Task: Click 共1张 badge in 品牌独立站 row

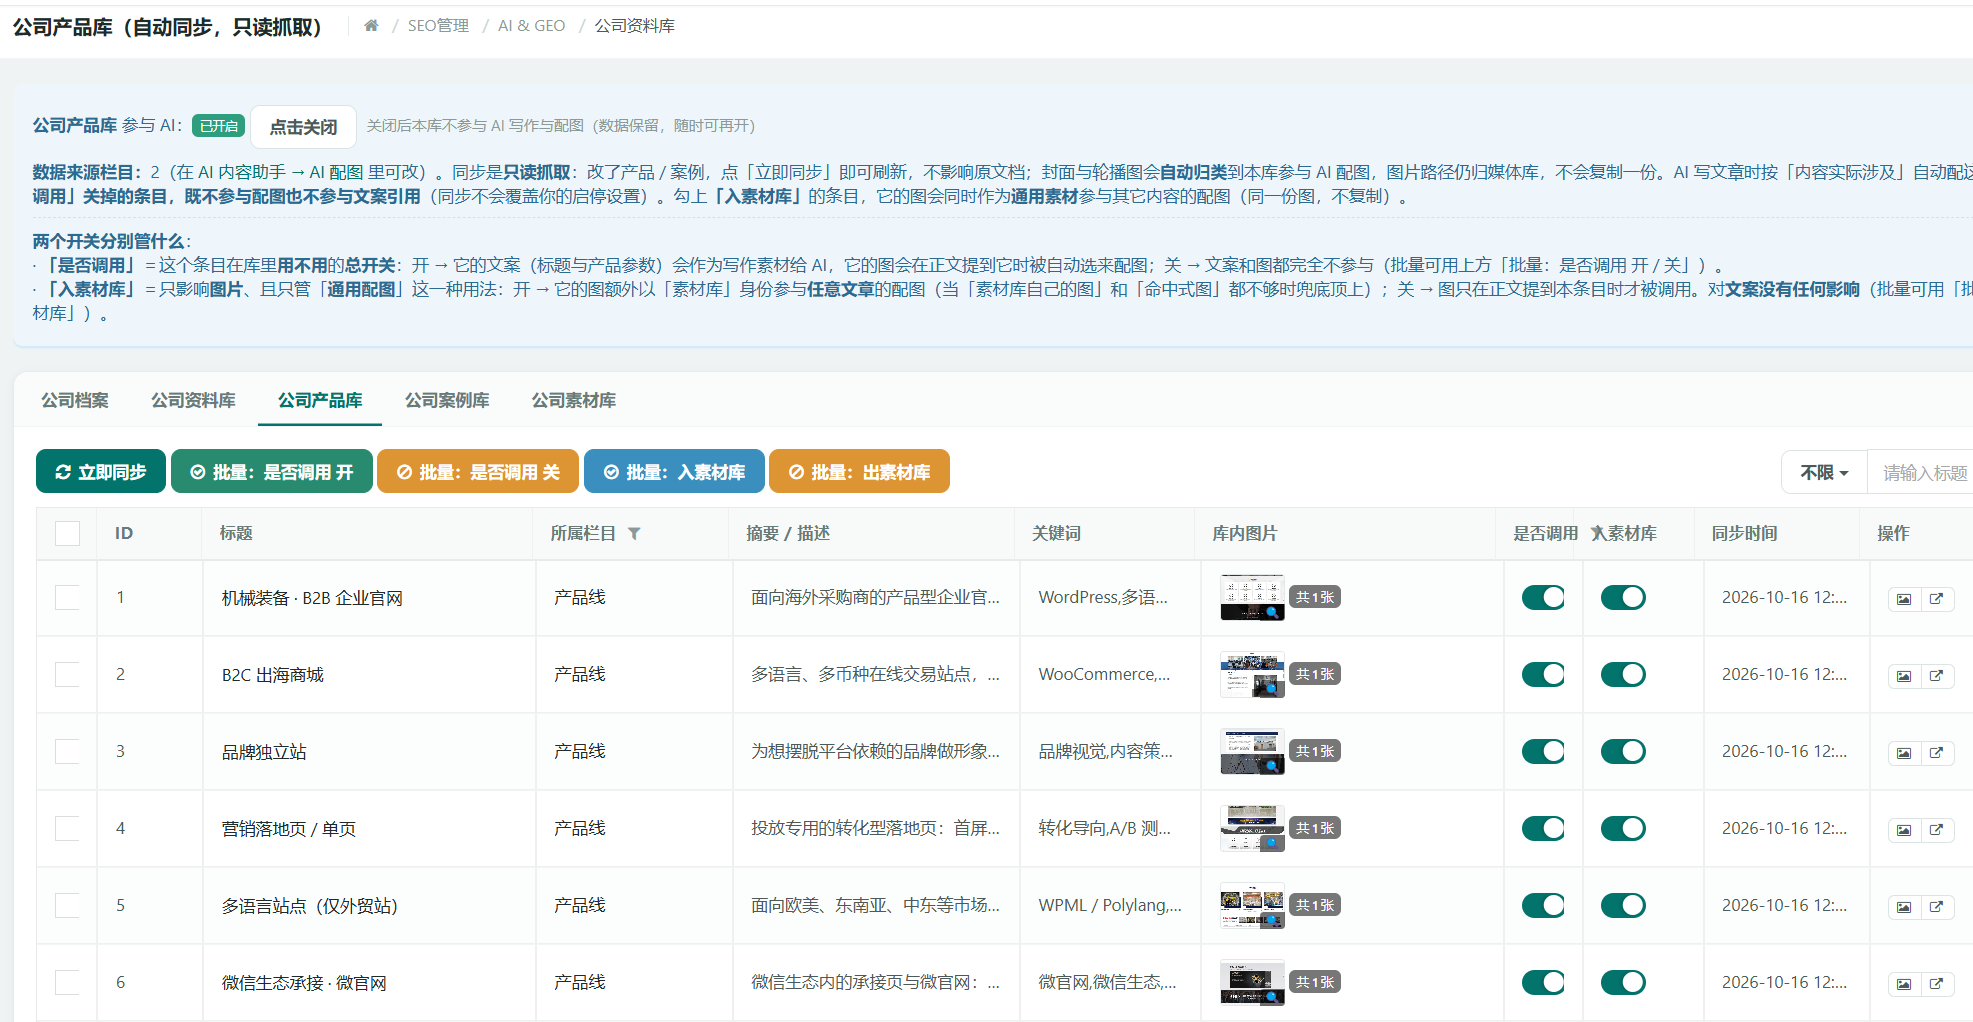Action: 1315,751
